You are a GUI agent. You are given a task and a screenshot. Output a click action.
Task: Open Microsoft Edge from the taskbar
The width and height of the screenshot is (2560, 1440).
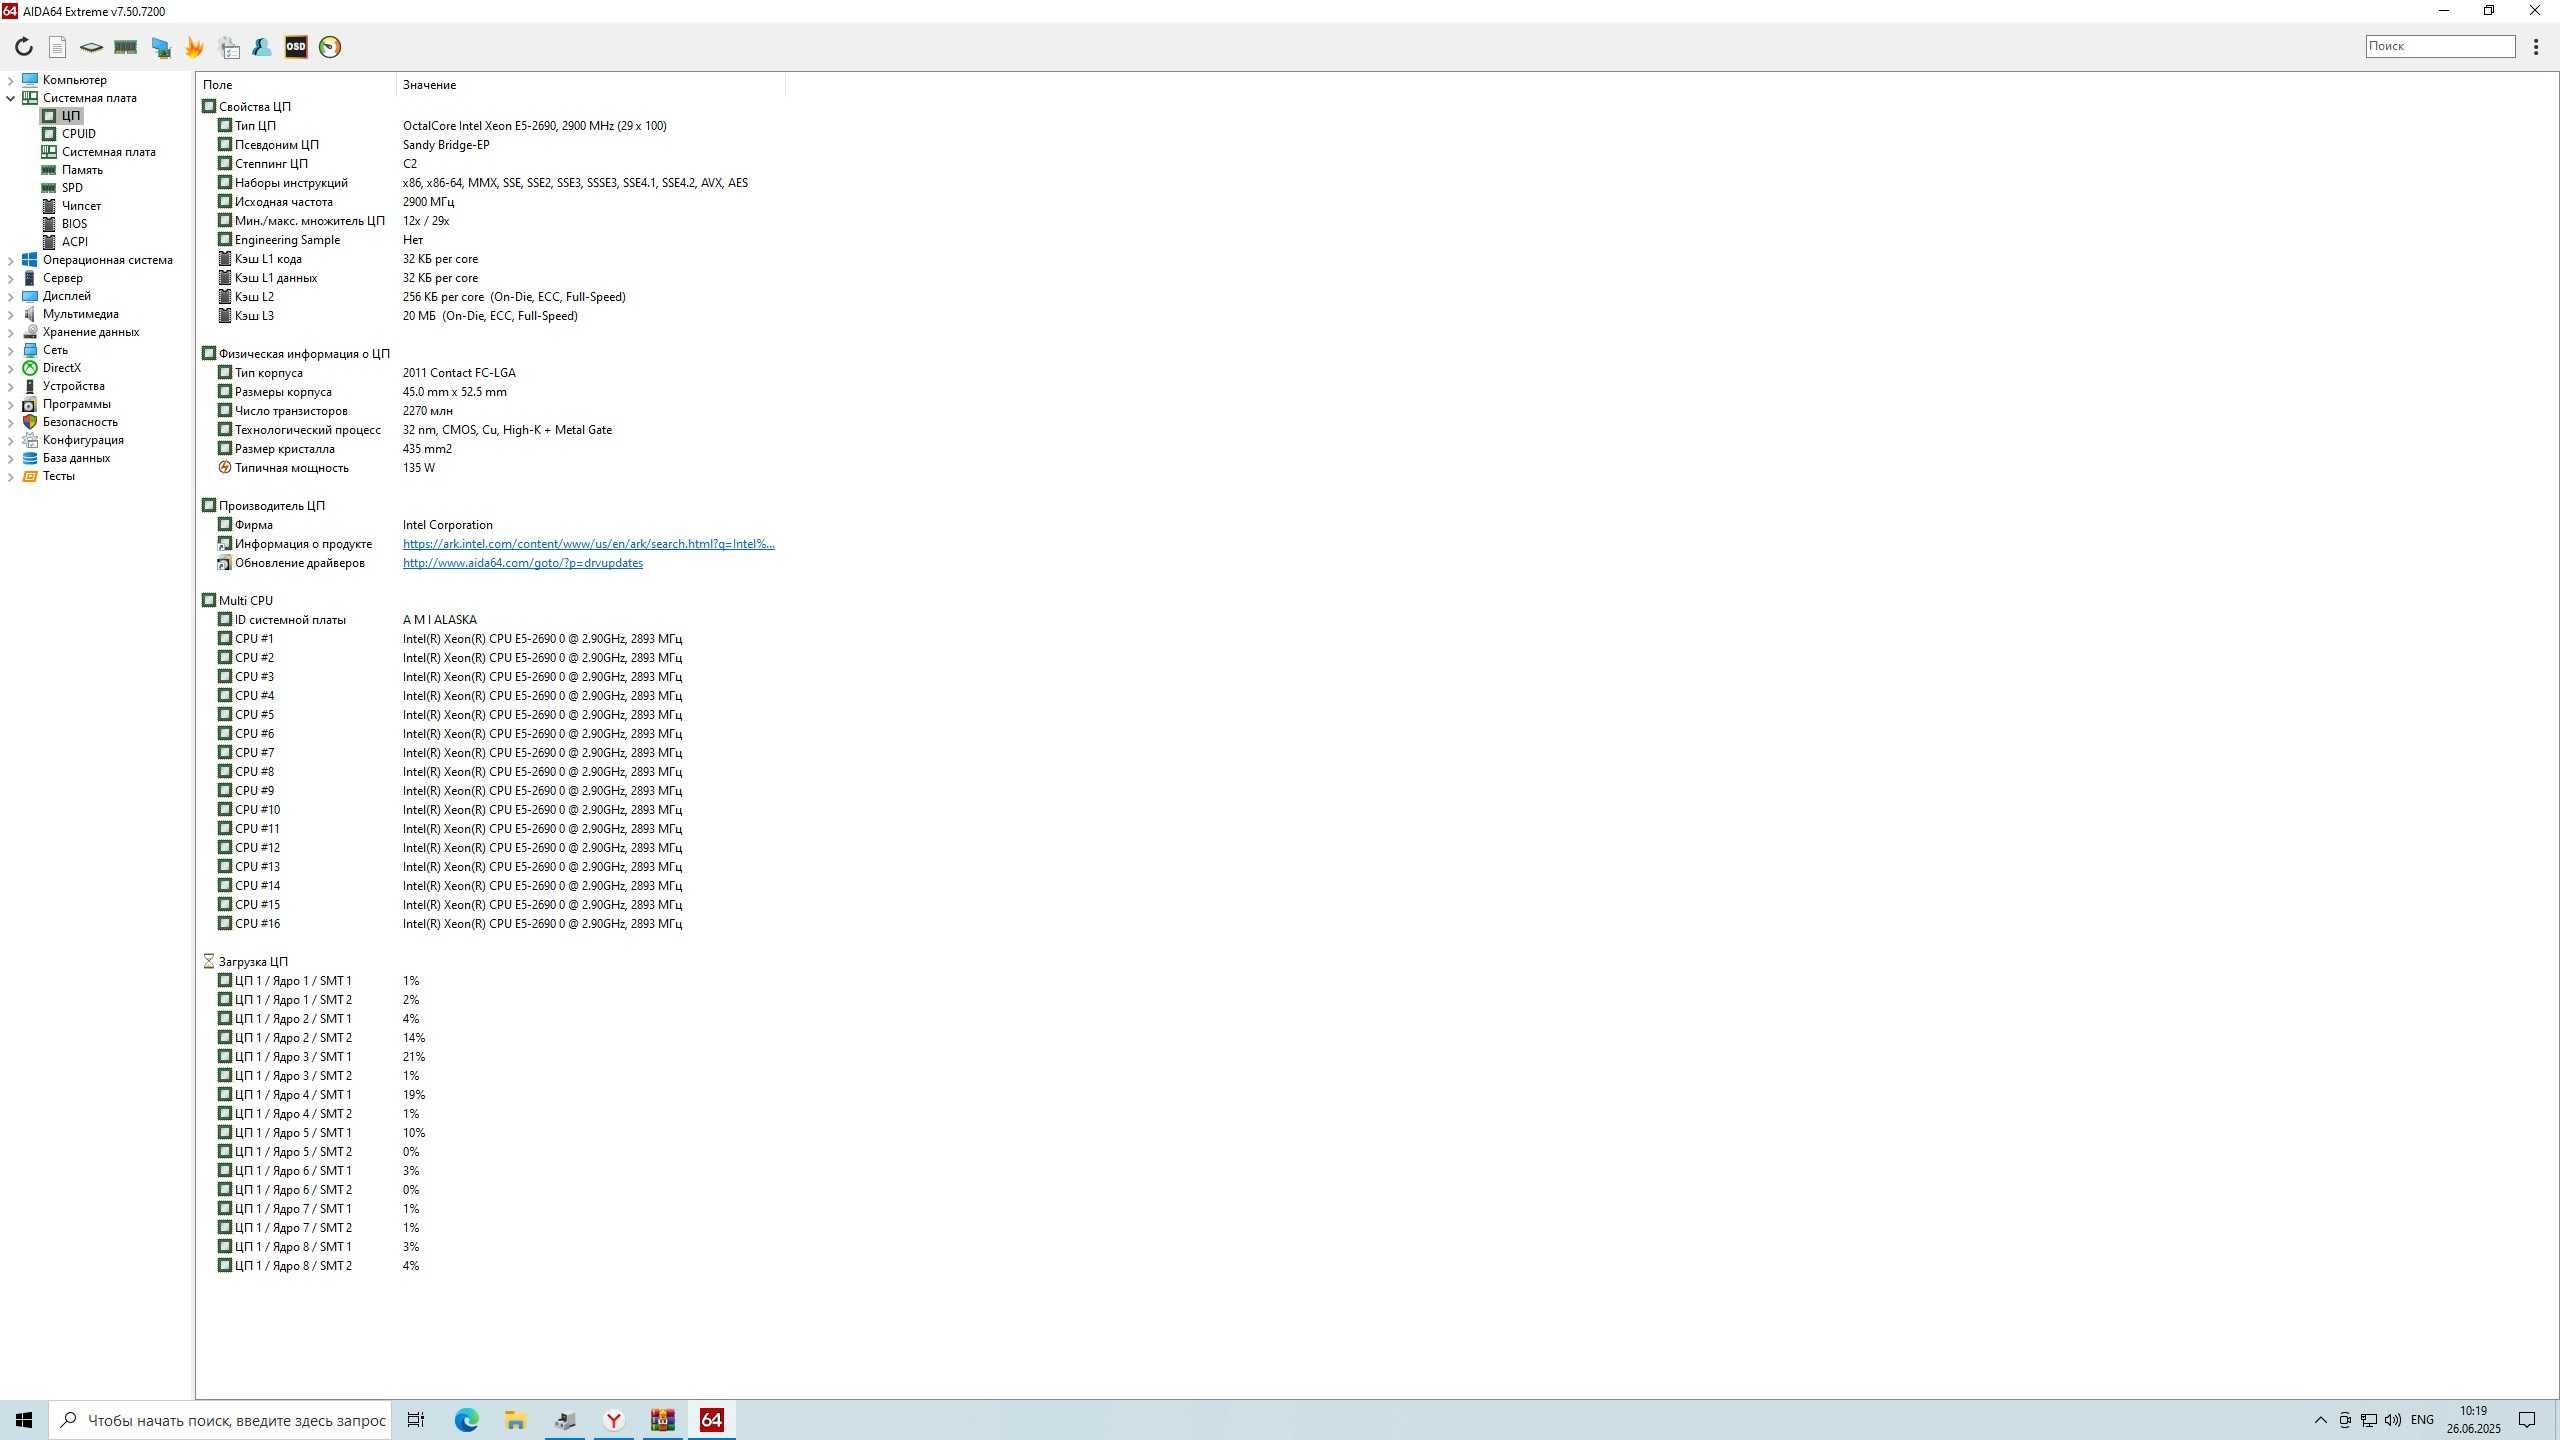pos(466,1420)
